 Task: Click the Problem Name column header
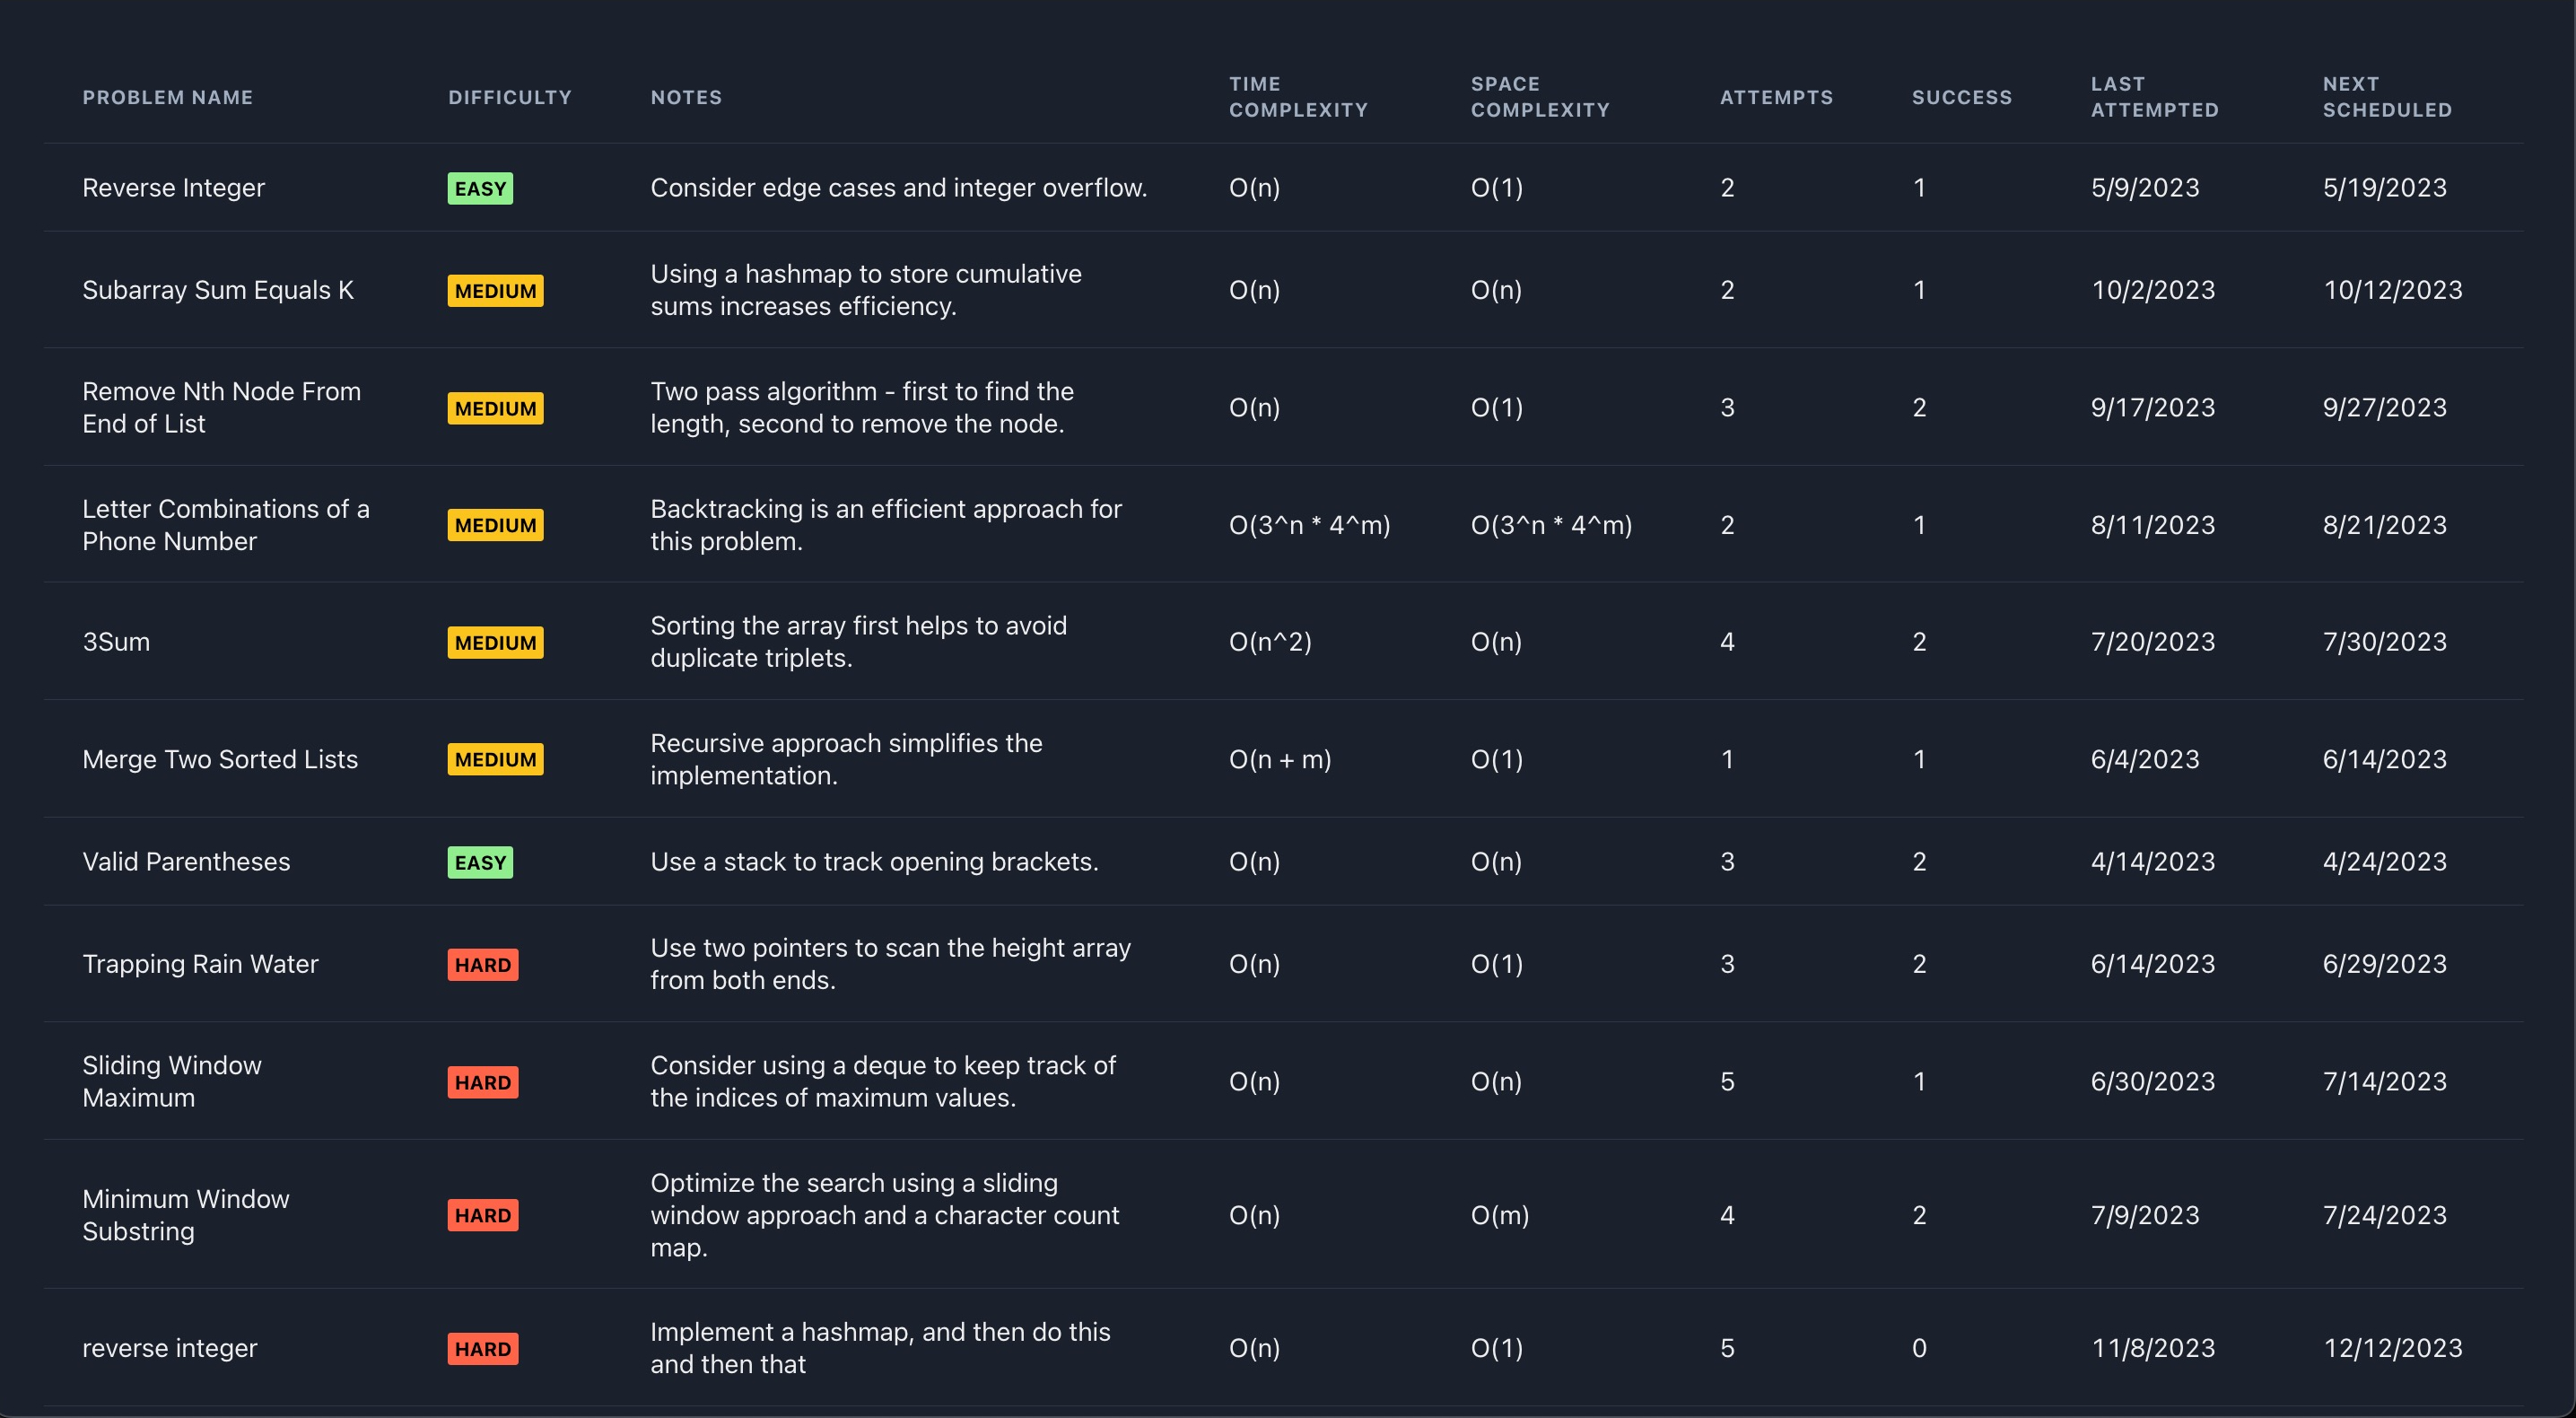pos(167,97)
